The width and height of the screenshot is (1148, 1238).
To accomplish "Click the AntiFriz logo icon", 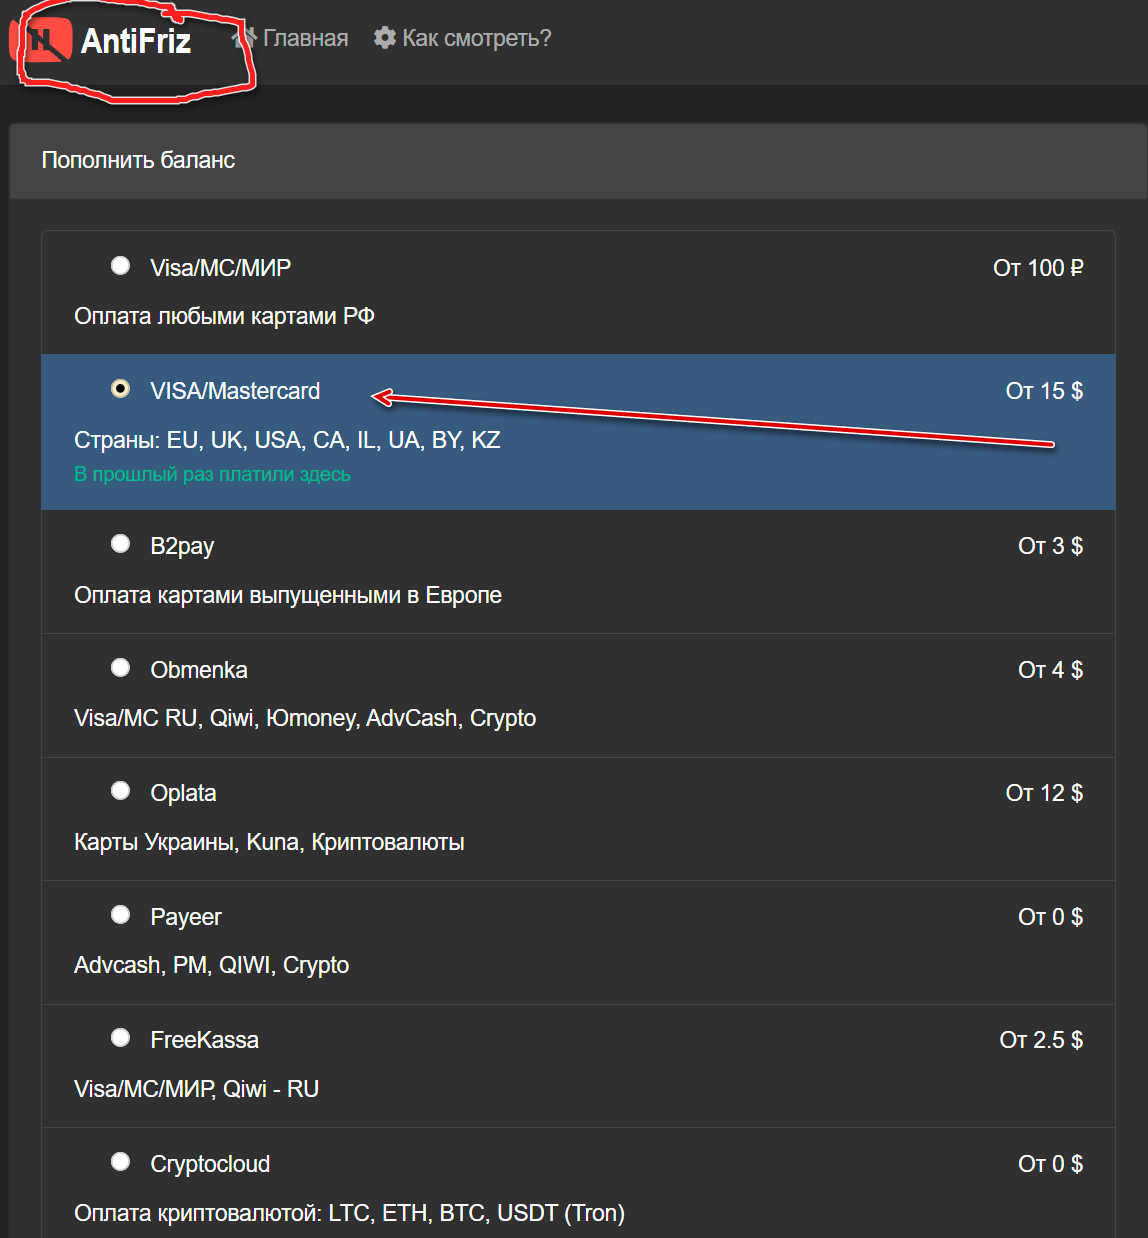I will point(41,40).
